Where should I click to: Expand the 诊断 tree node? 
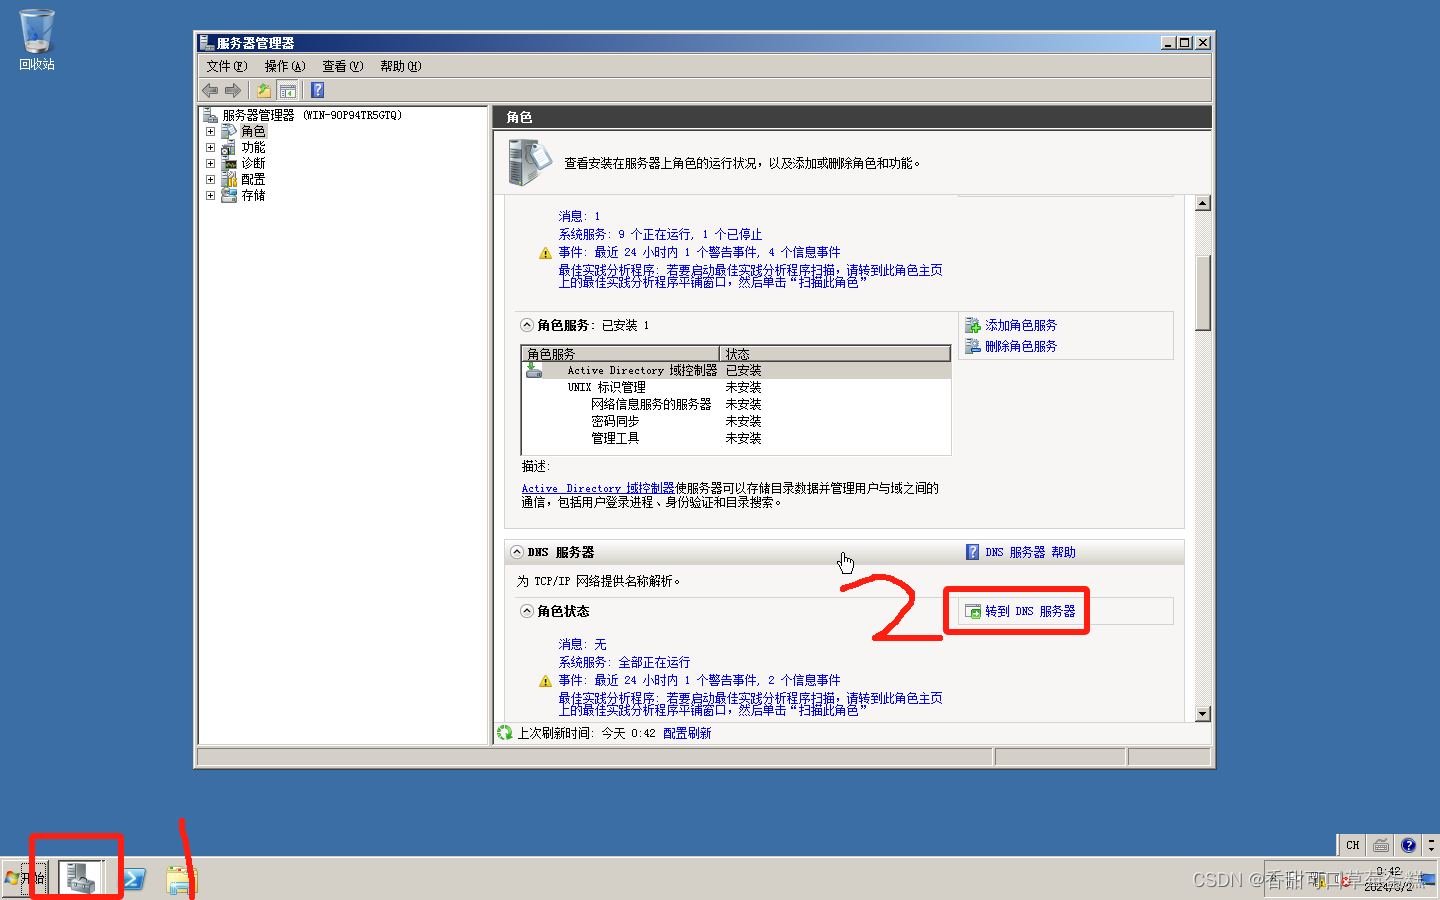pyautogui.click(x=211, y=164)
